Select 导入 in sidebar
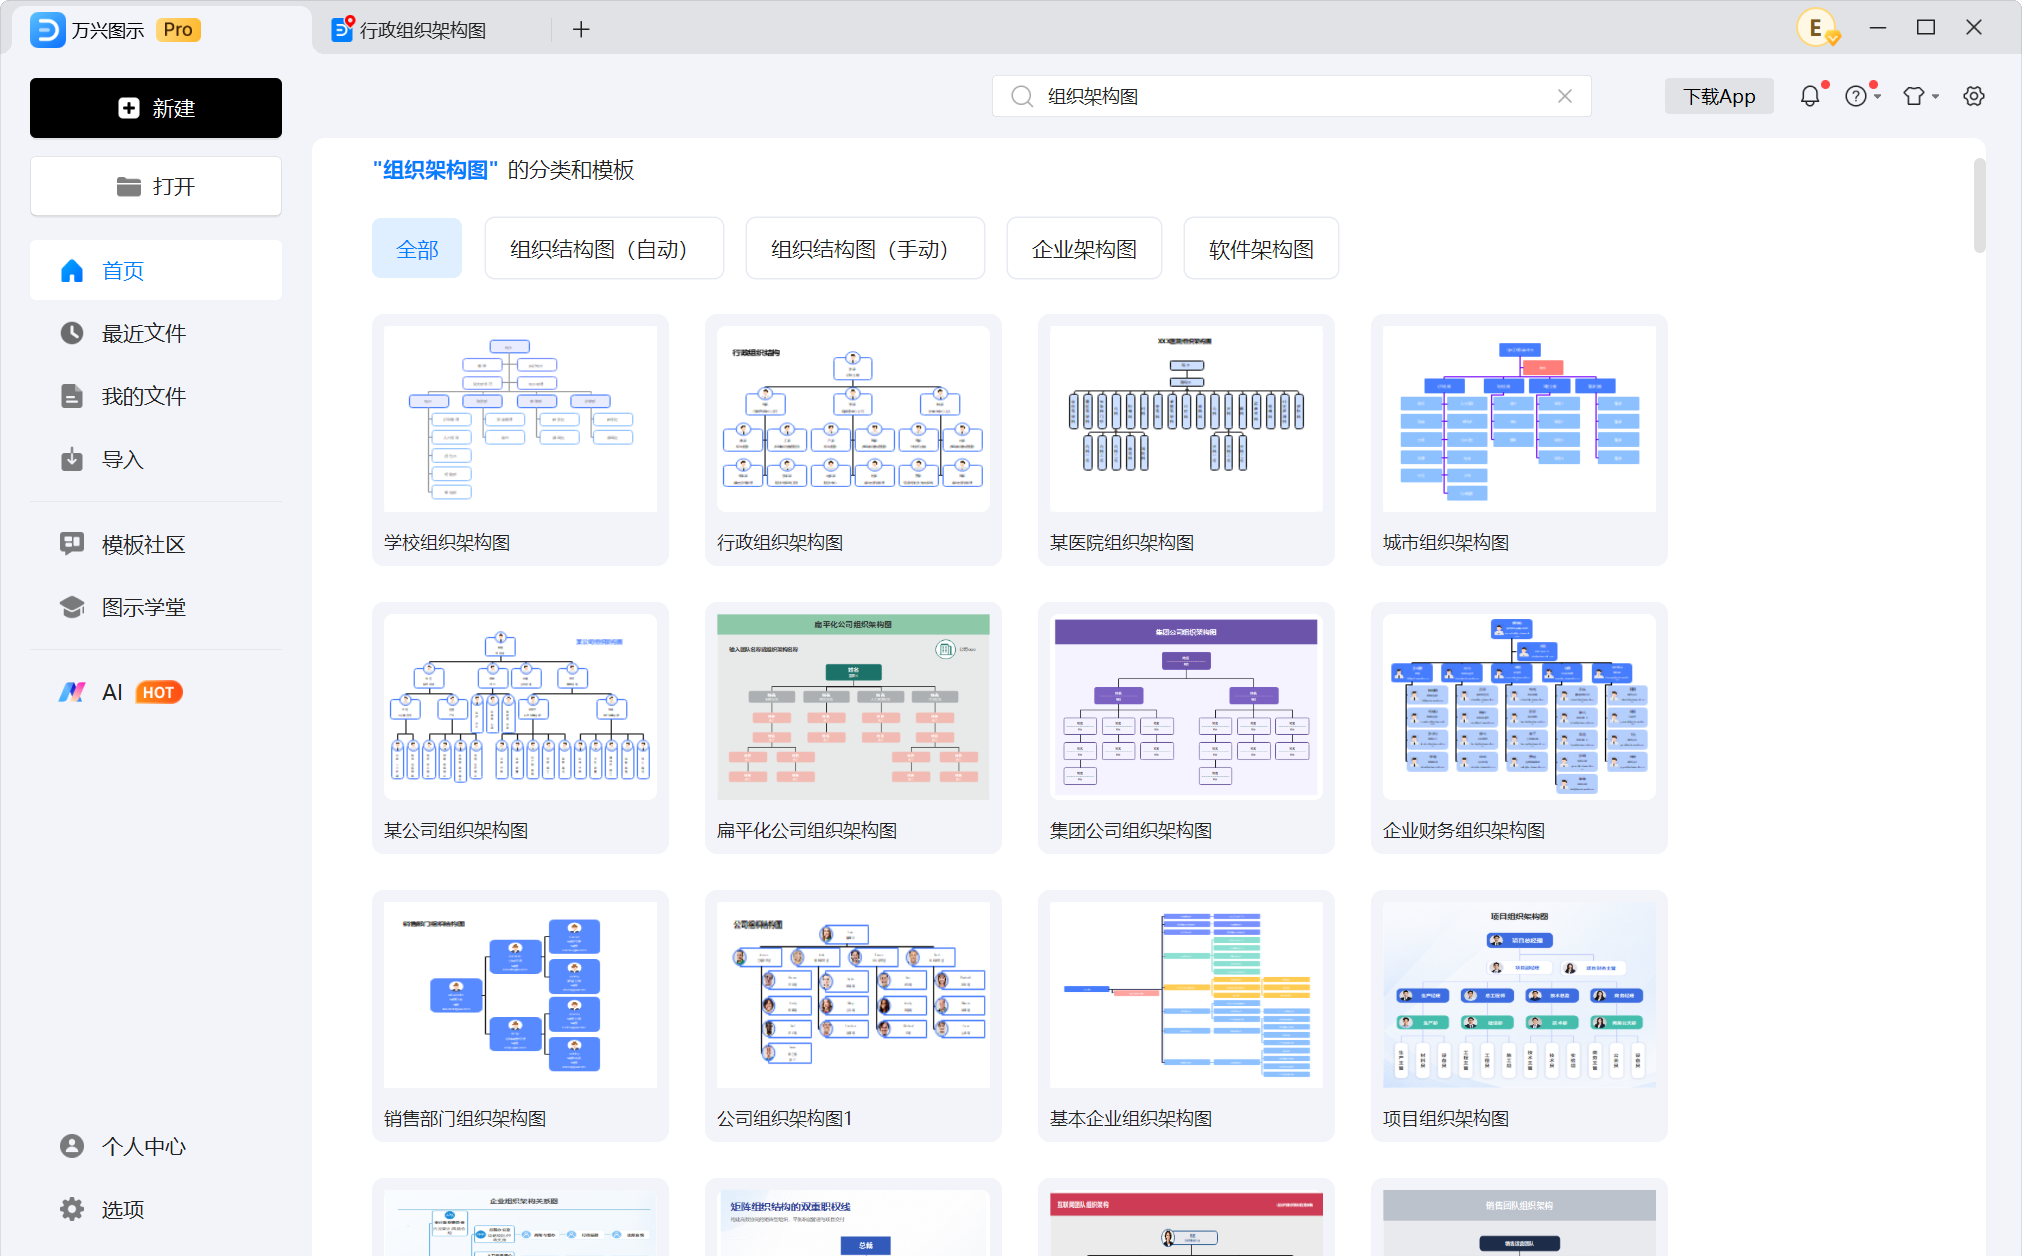Screen dimensions: 2022x1256 (x=156, y=459)
